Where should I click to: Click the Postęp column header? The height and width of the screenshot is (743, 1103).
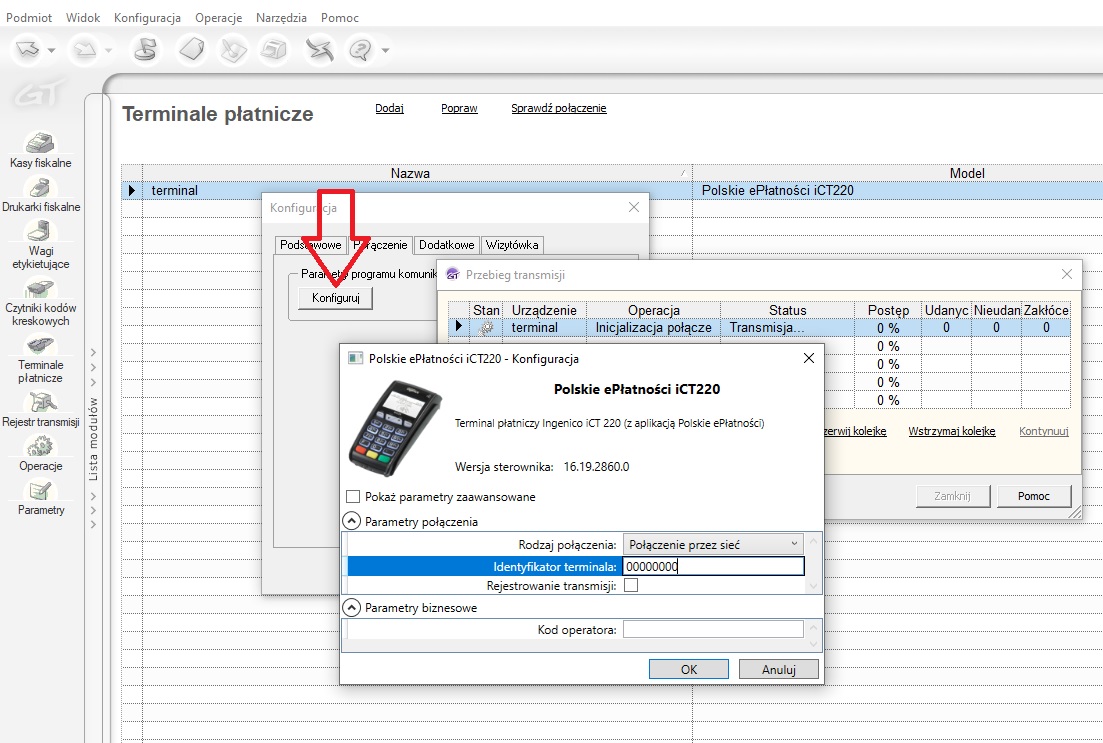coord(888,310)
